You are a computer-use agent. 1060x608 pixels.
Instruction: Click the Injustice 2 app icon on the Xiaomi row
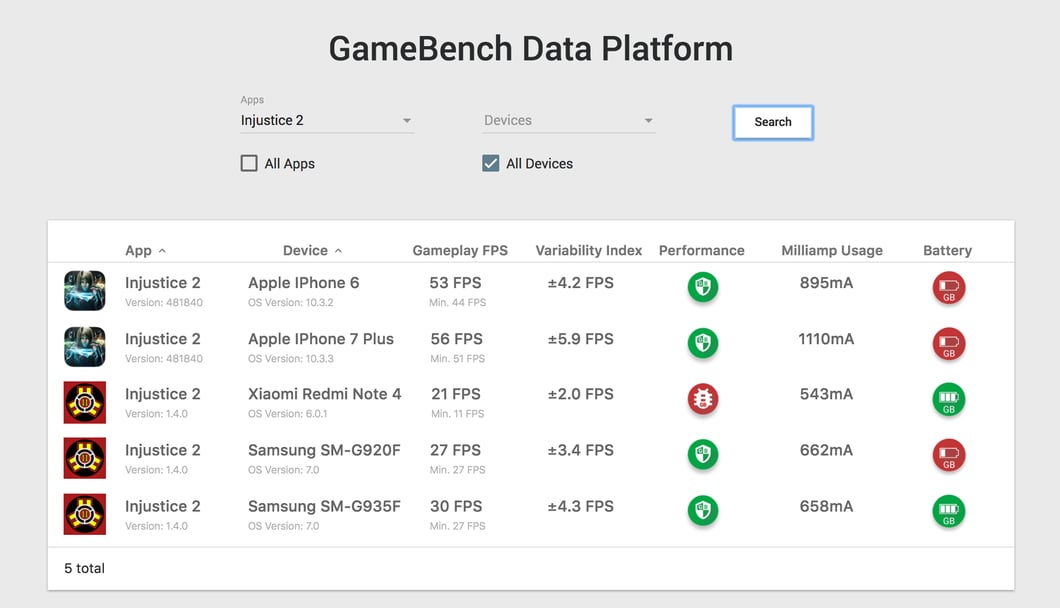84,402
